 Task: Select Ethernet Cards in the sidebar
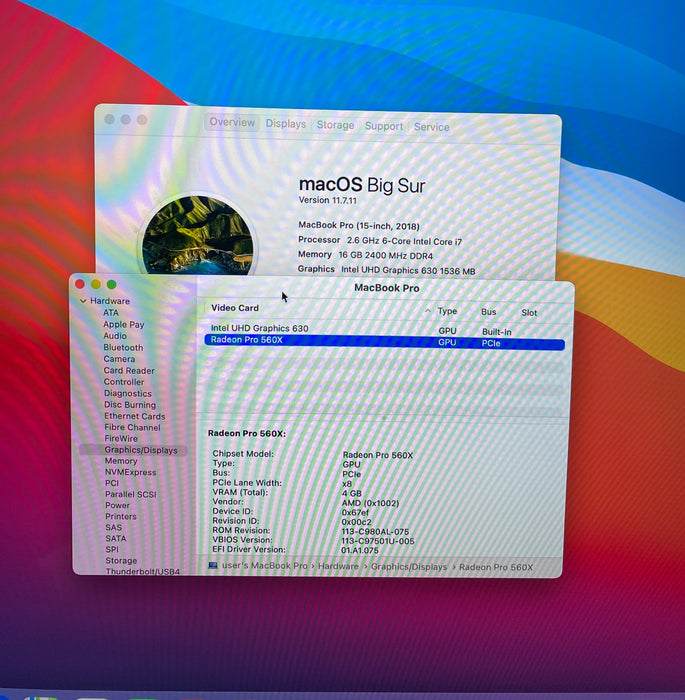tap(135, 416)
